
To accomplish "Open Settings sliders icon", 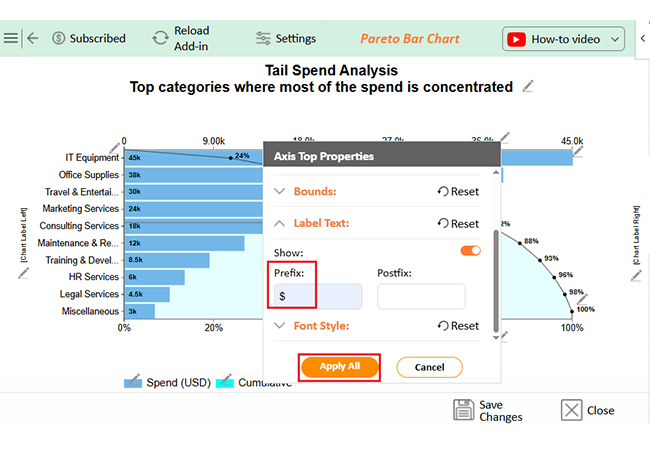I will tap(263, 38).
